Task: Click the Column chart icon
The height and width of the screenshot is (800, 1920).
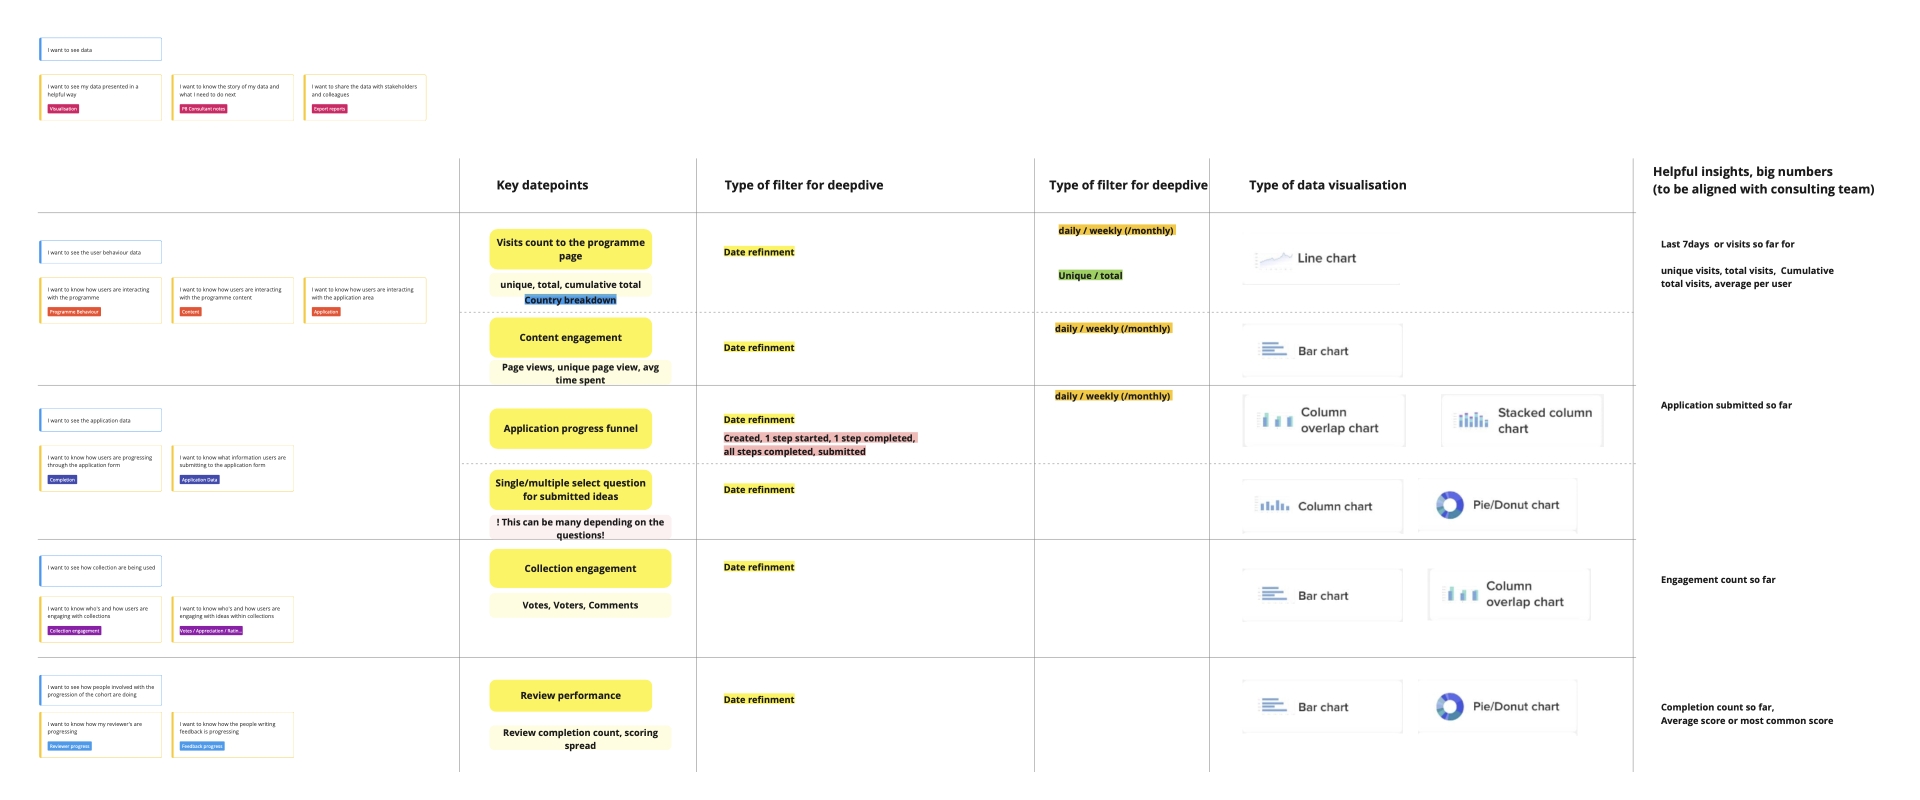Action: tap(1273, 506)
